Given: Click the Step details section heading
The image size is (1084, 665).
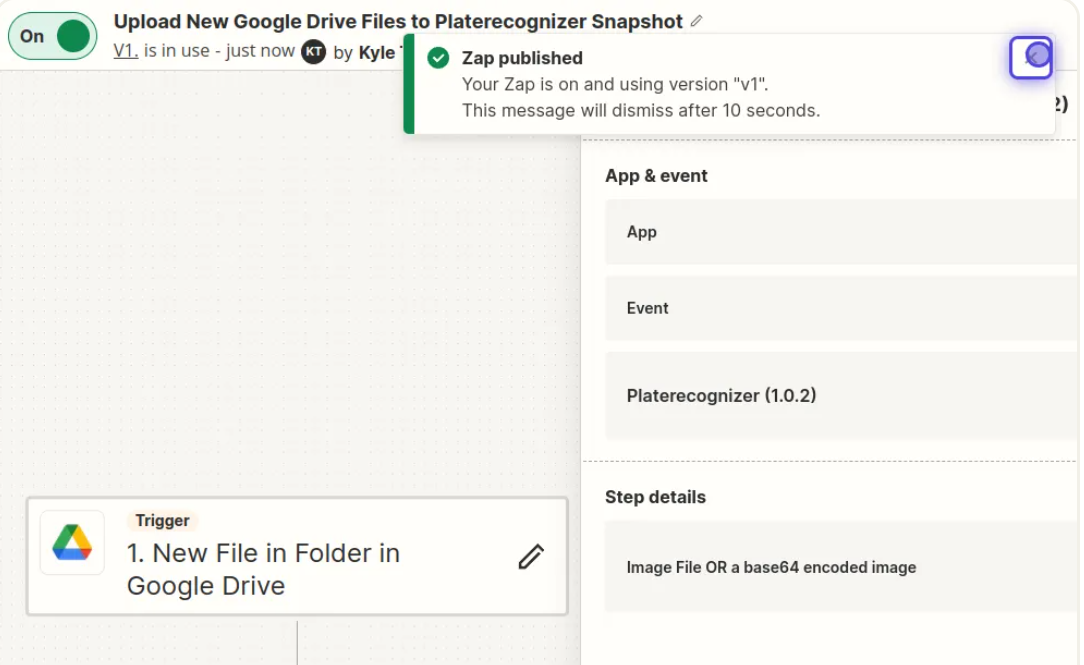Looking at the screenshot, I should pyautogui.click(x=655, y=497).
